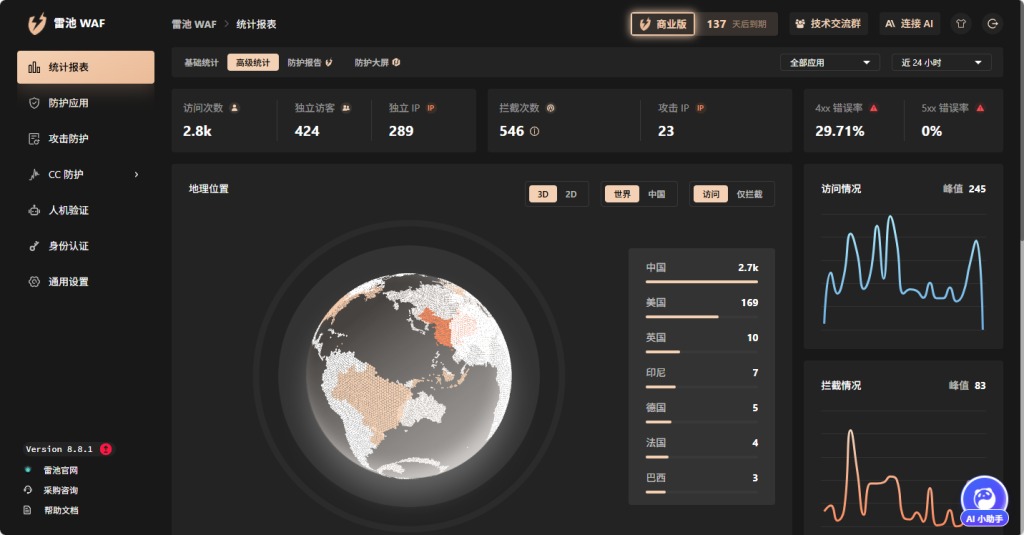Screen dimensions: 1024x535
Task: Select the 仅拦截 data toggle
Action: (750, 194)
